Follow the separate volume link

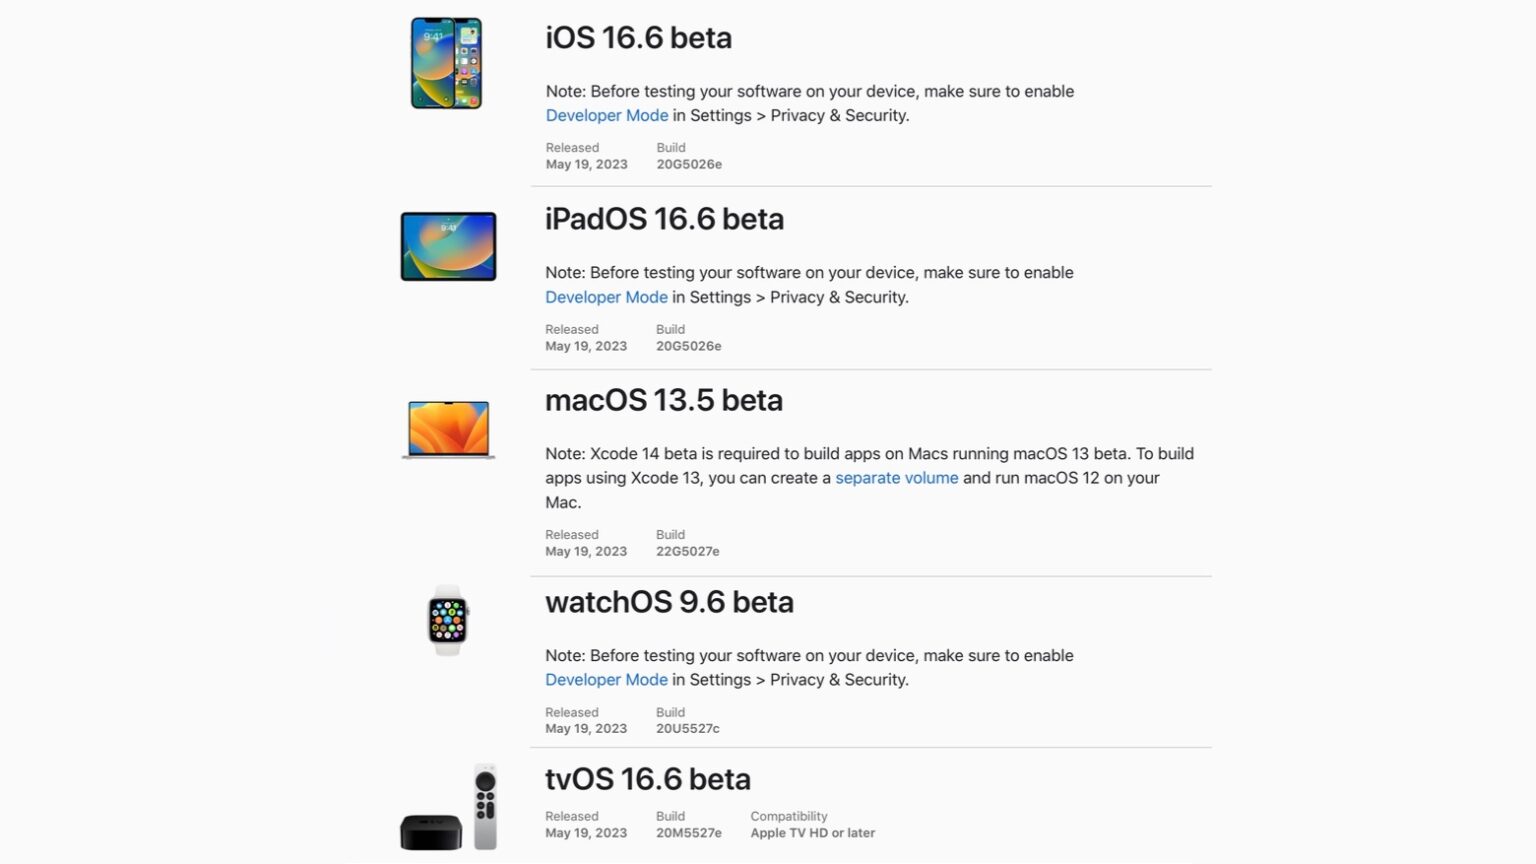896,478
